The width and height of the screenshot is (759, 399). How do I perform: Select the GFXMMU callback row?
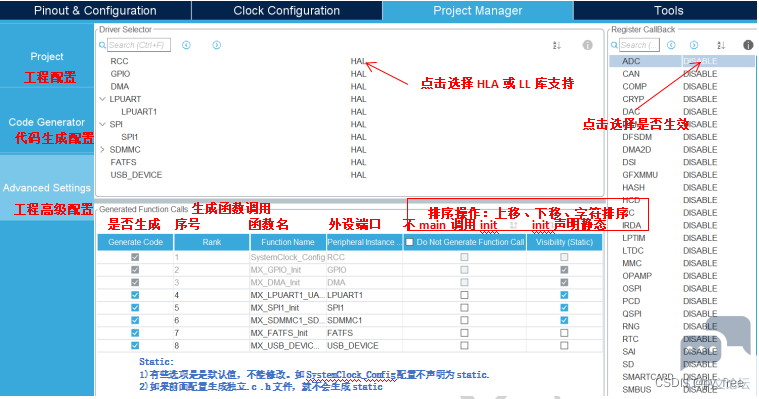(682, 175)
